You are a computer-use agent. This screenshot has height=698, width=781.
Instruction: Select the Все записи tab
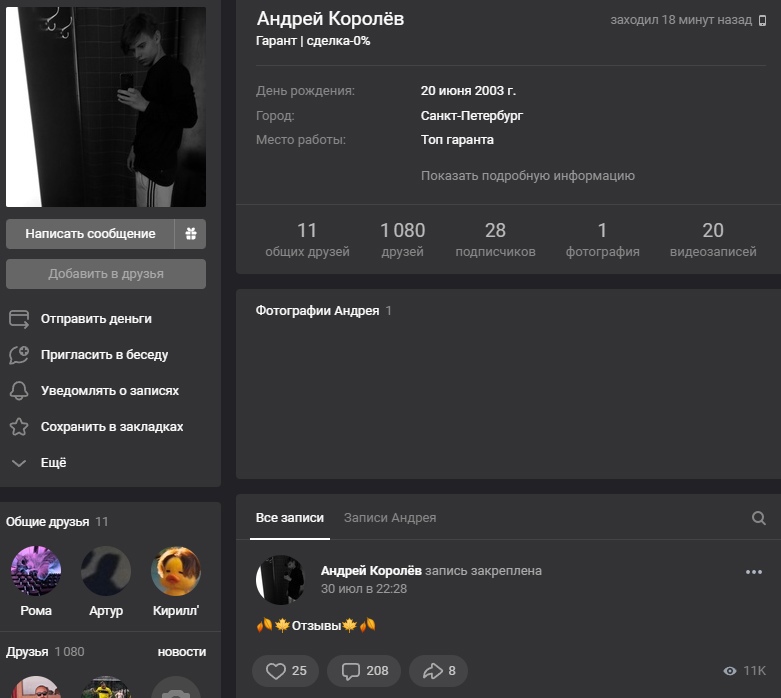pos(289,518)
